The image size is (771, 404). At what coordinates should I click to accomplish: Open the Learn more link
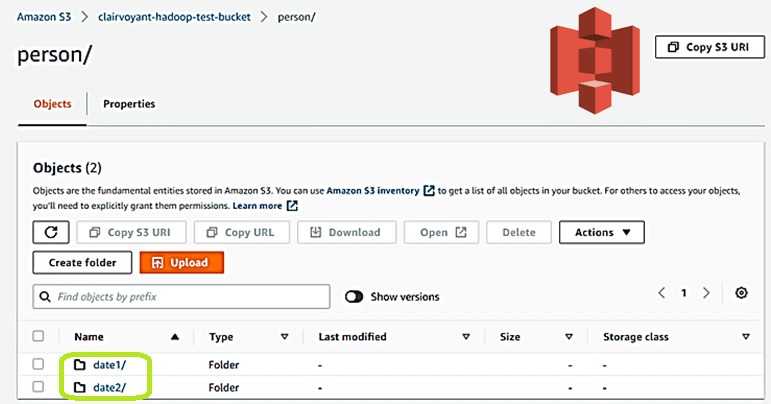click(257, 206)
